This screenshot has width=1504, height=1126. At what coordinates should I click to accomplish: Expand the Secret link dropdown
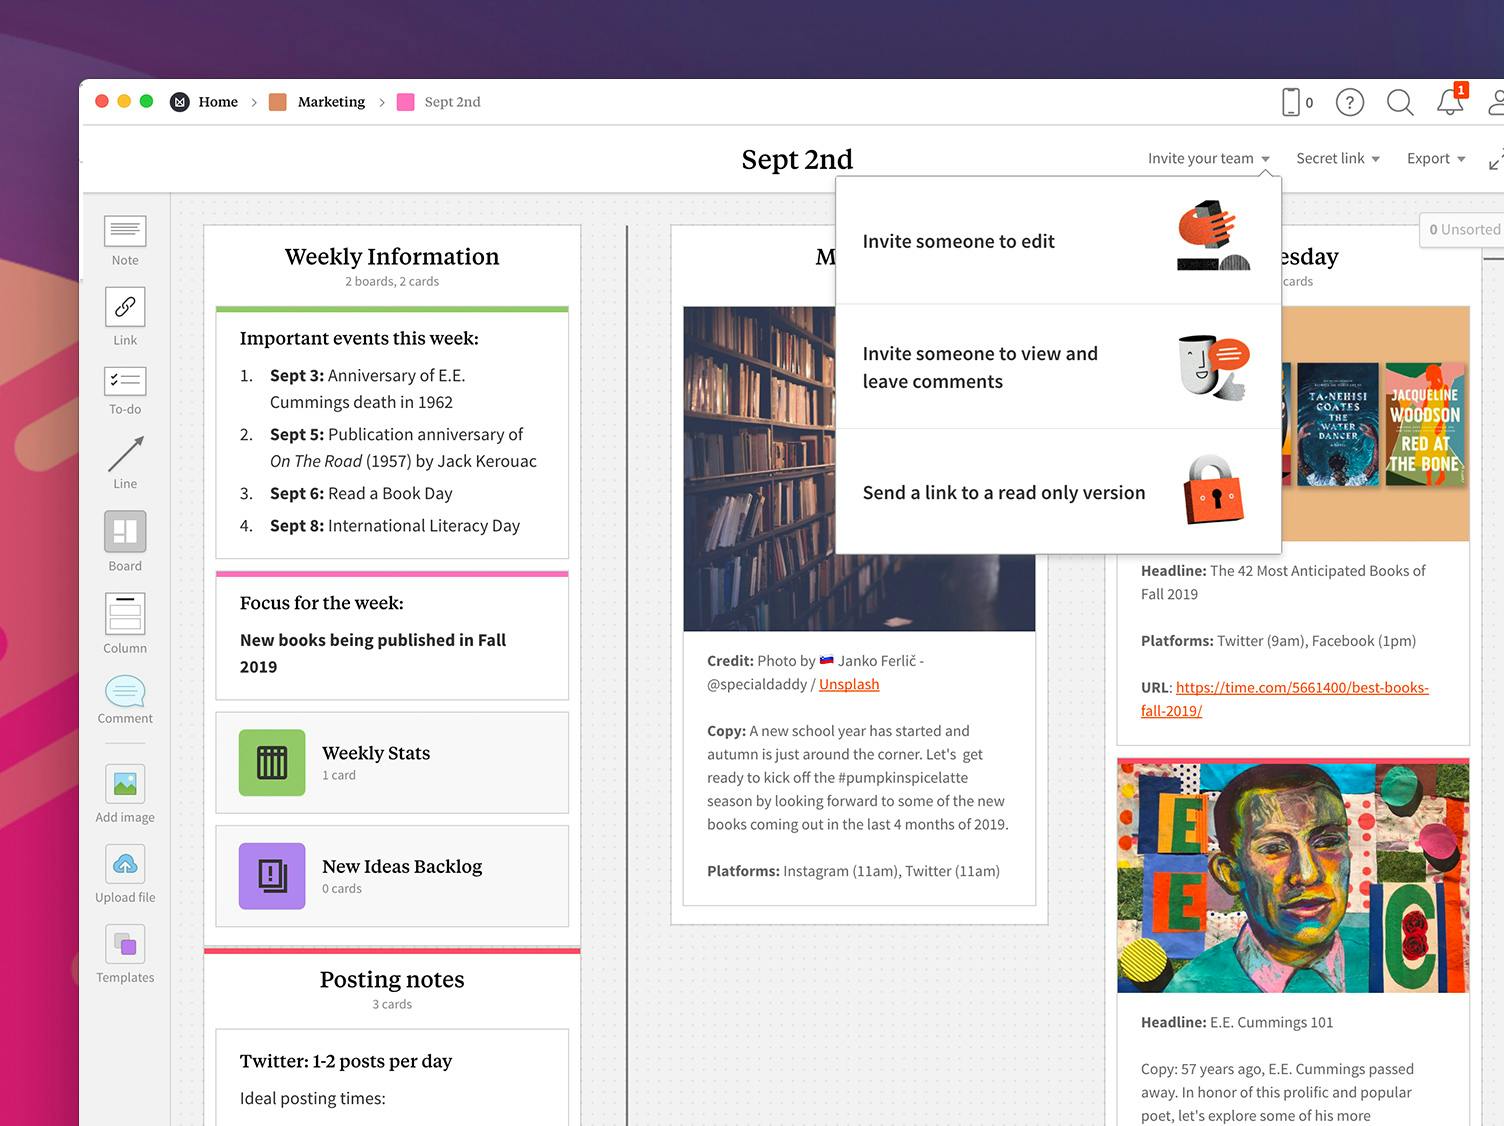[1338, 158]
